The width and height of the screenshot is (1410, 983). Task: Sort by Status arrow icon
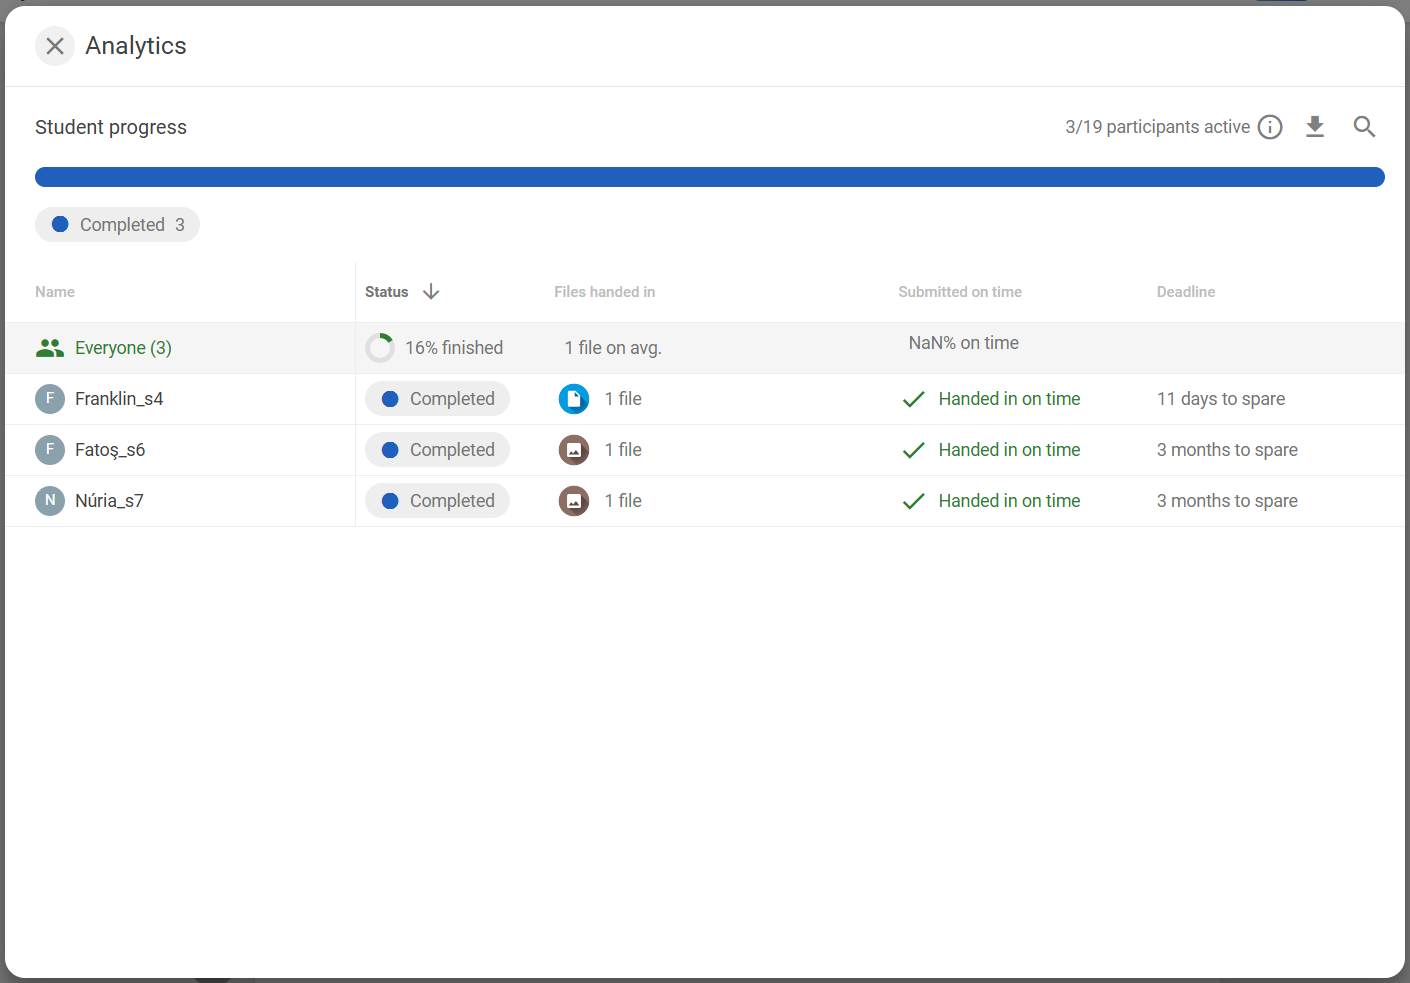click(x=431, y=292)
